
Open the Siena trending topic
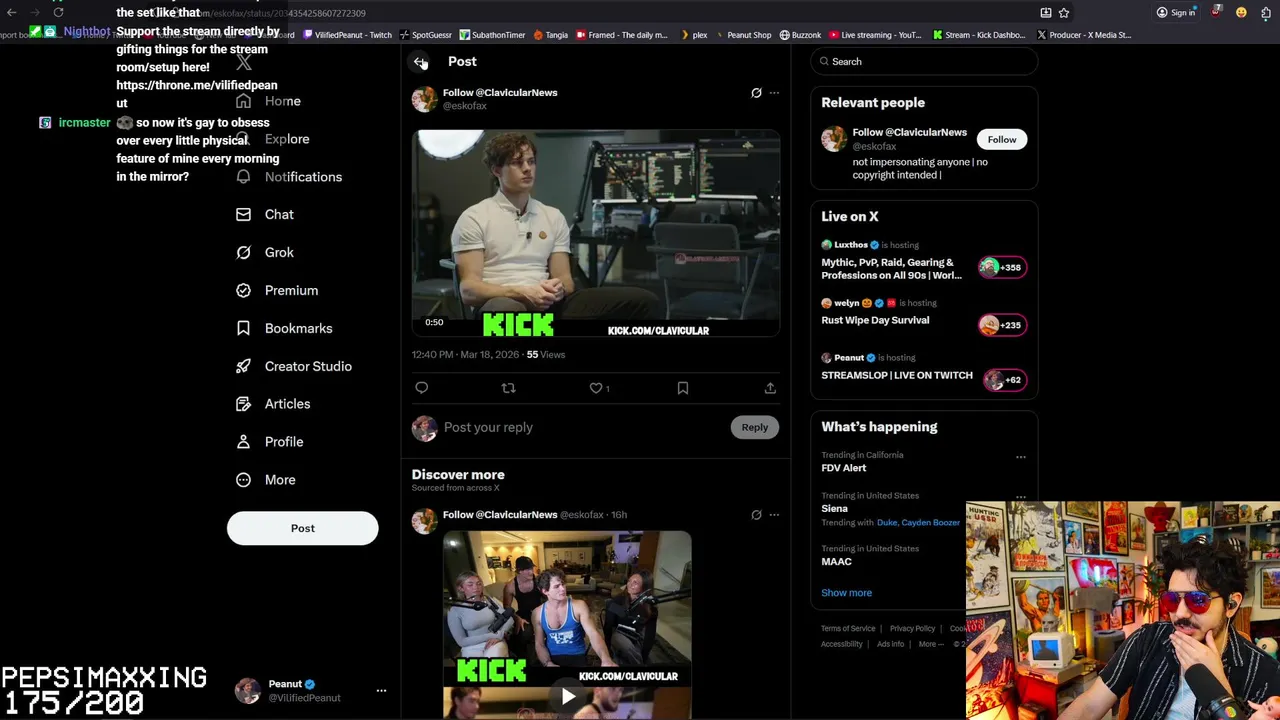tap(834, 509)
